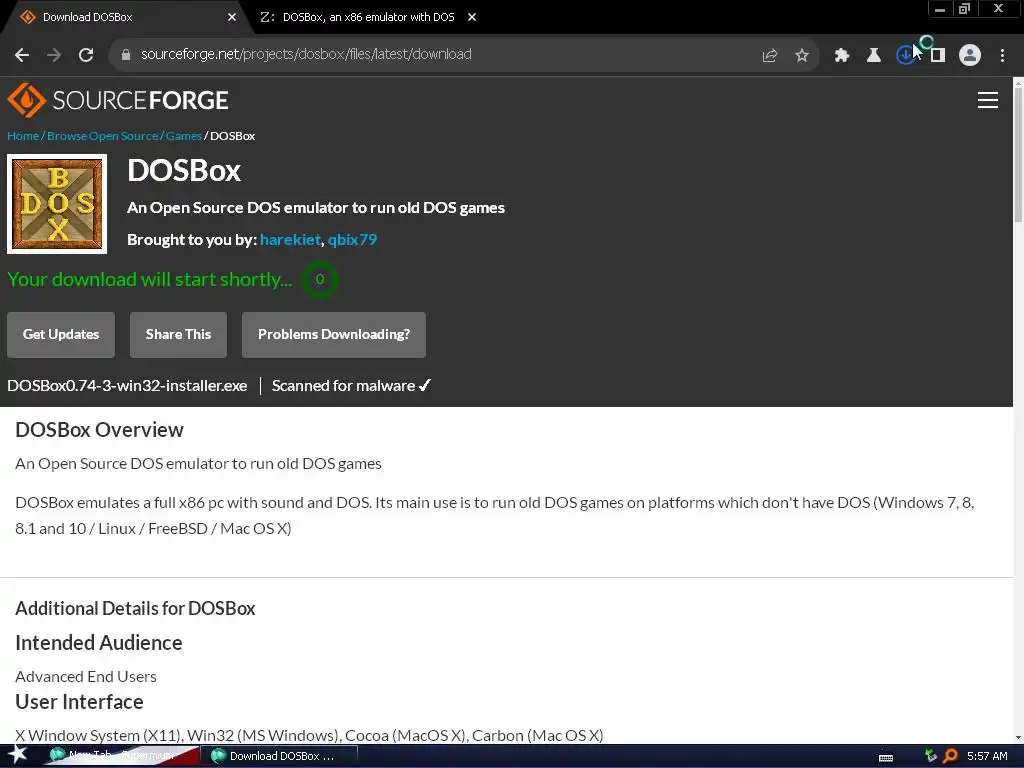This screenshot has height=768, width=1024.
Task: Close the DOSBox x86 emulator tab
Action: pyautogui.click(x=472, y=17)
